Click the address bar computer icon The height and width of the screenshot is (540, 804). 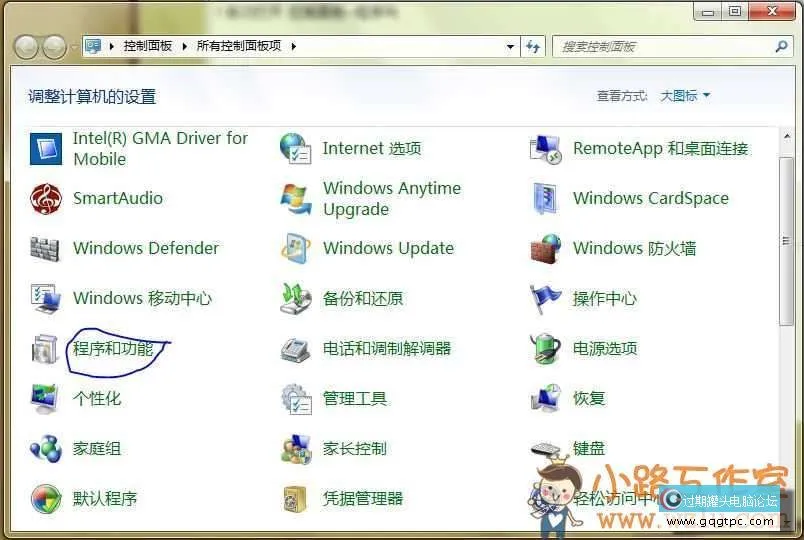(93, 46)
